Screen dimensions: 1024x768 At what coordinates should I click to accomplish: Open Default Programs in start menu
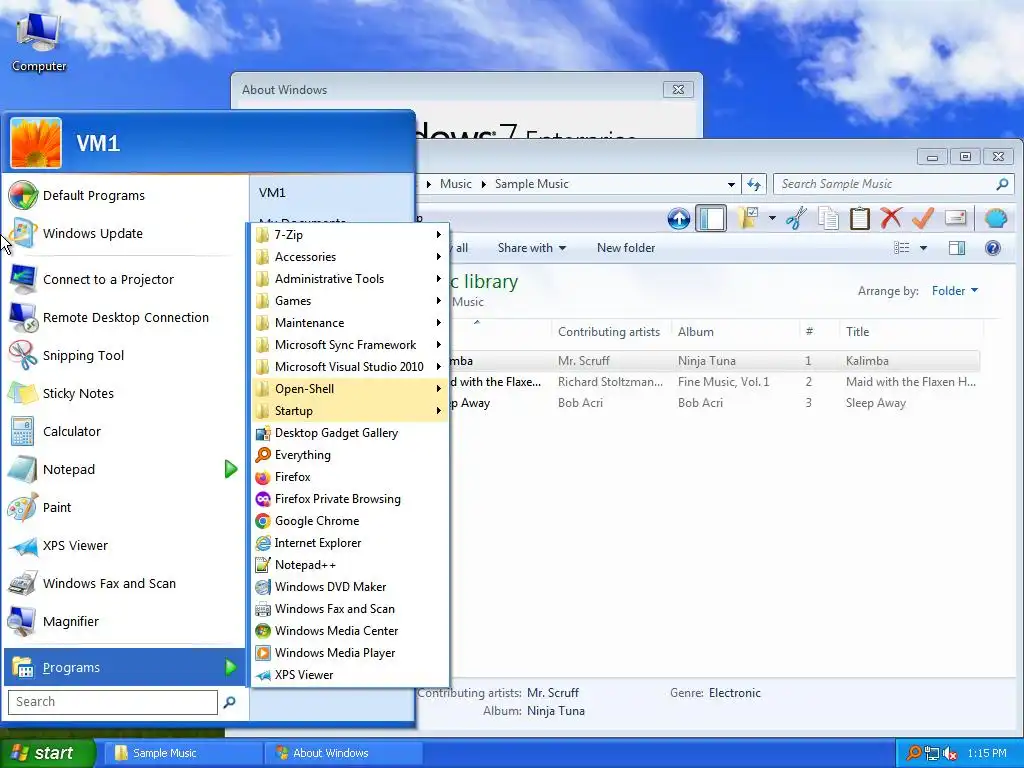124,195
